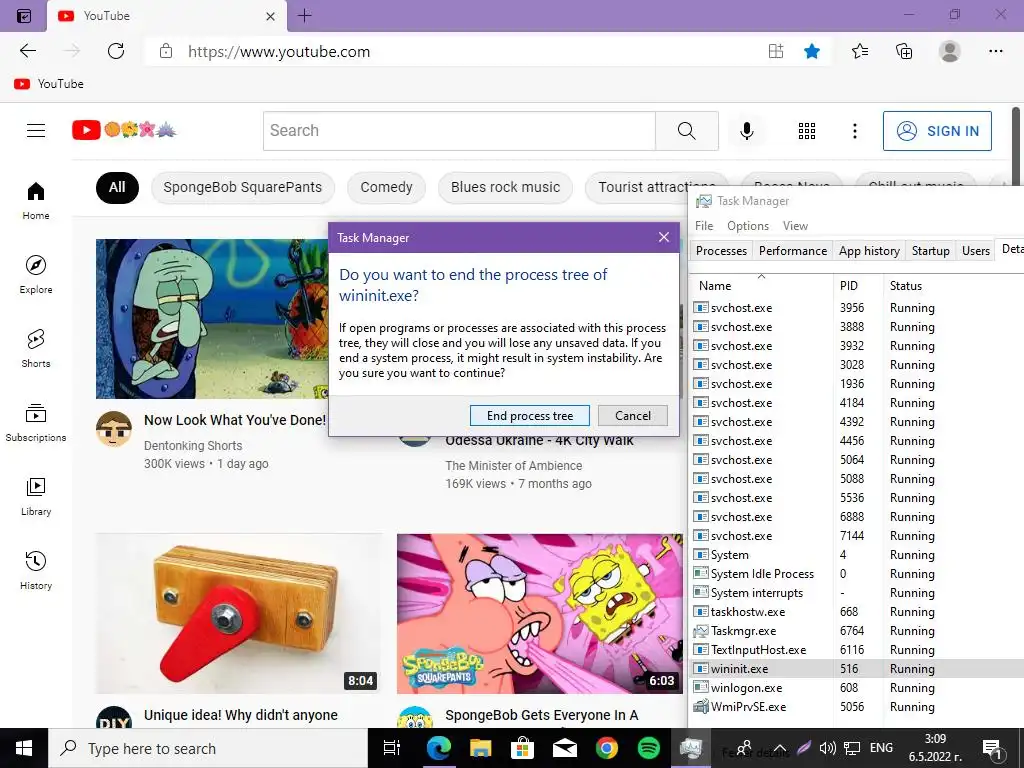Select the SpongeBob SquarePants chip

coord(242,187)
